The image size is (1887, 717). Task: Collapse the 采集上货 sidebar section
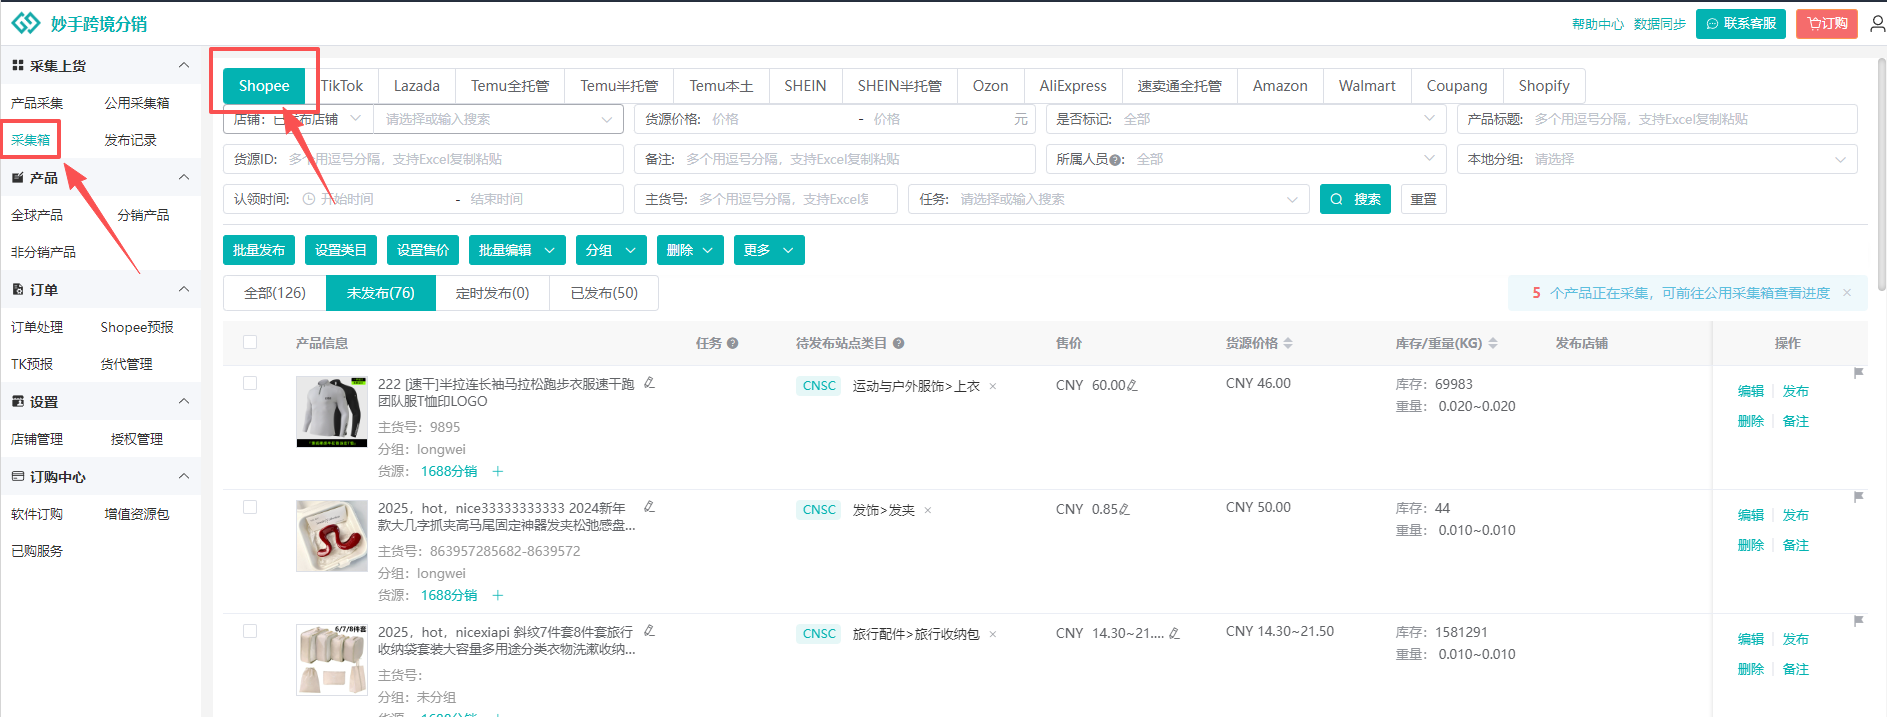tap(183, 66)
